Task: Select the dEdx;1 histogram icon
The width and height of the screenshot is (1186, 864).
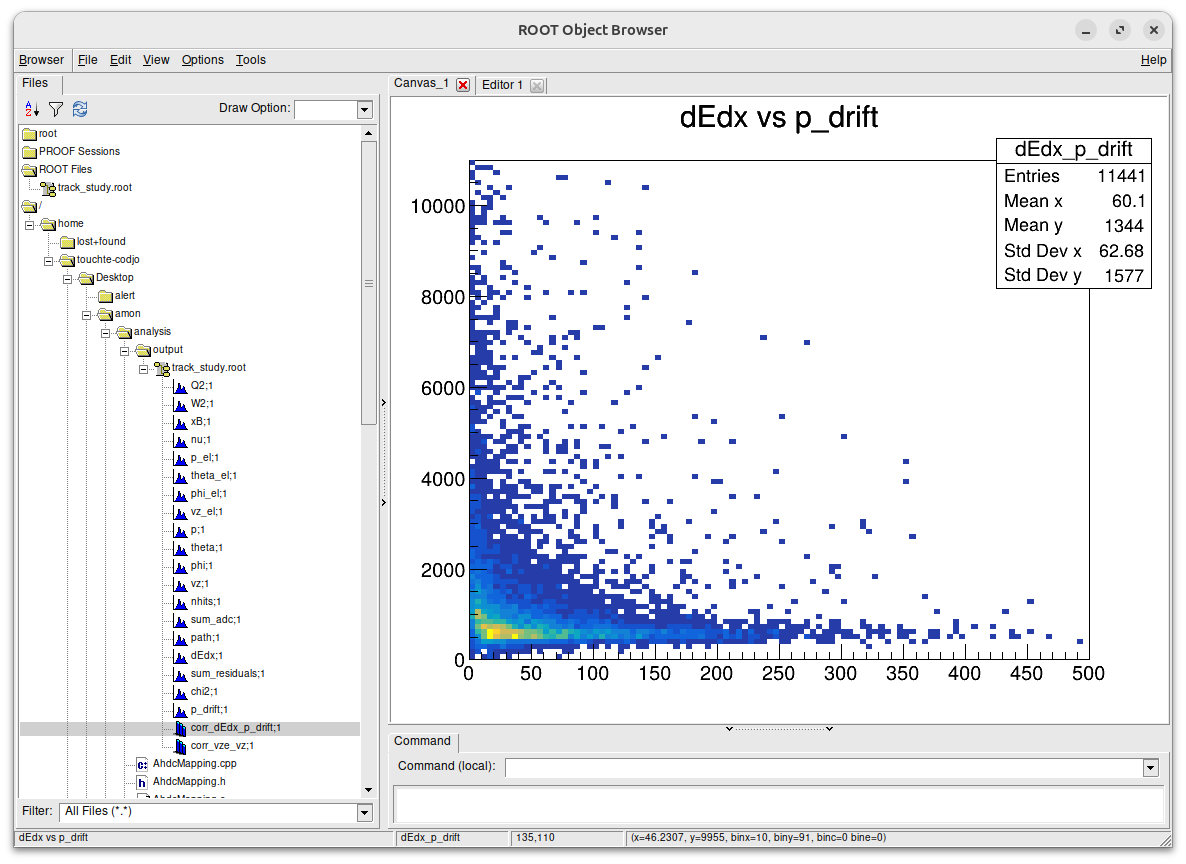Action: point(181,656)
